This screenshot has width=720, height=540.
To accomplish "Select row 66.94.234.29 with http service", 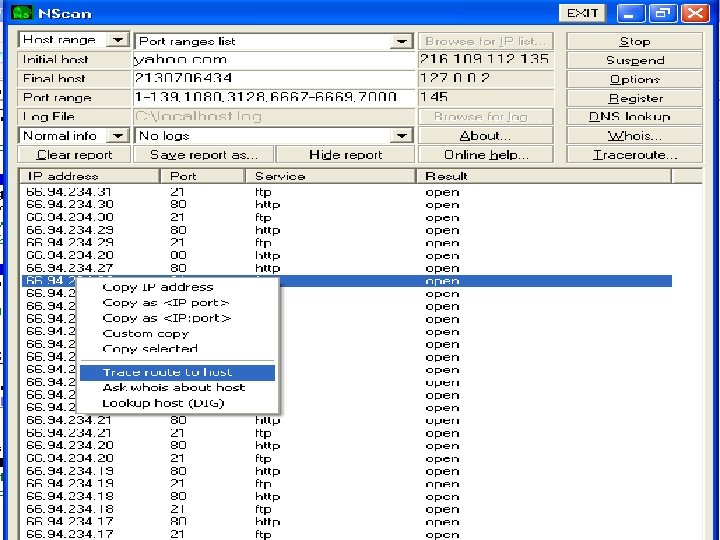I will (x=347, y=230).
